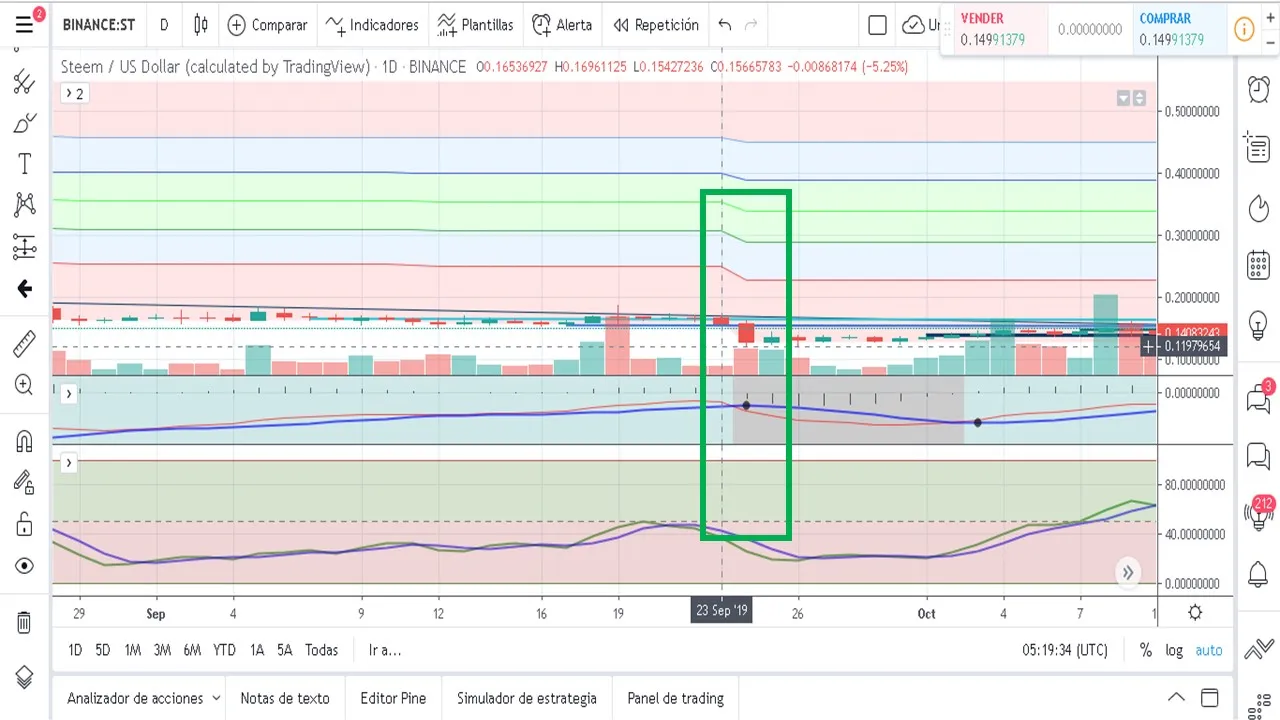Select the Text annotation tool
The width and height of the screenshot is (1280, 720).
(24, 164)
